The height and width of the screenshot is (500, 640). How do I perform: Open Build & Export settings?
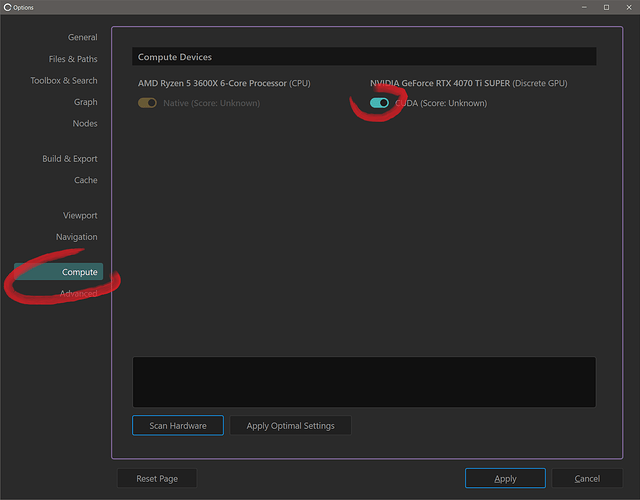tap(70, 158)
